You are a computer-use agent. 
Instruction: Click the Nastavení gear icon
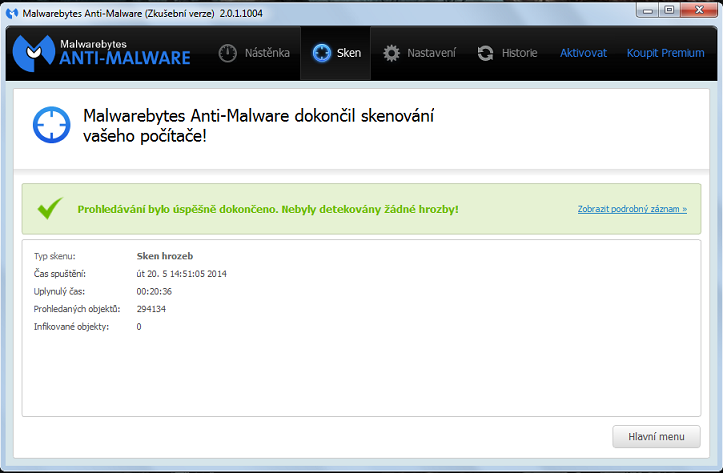tap(391, 53)
